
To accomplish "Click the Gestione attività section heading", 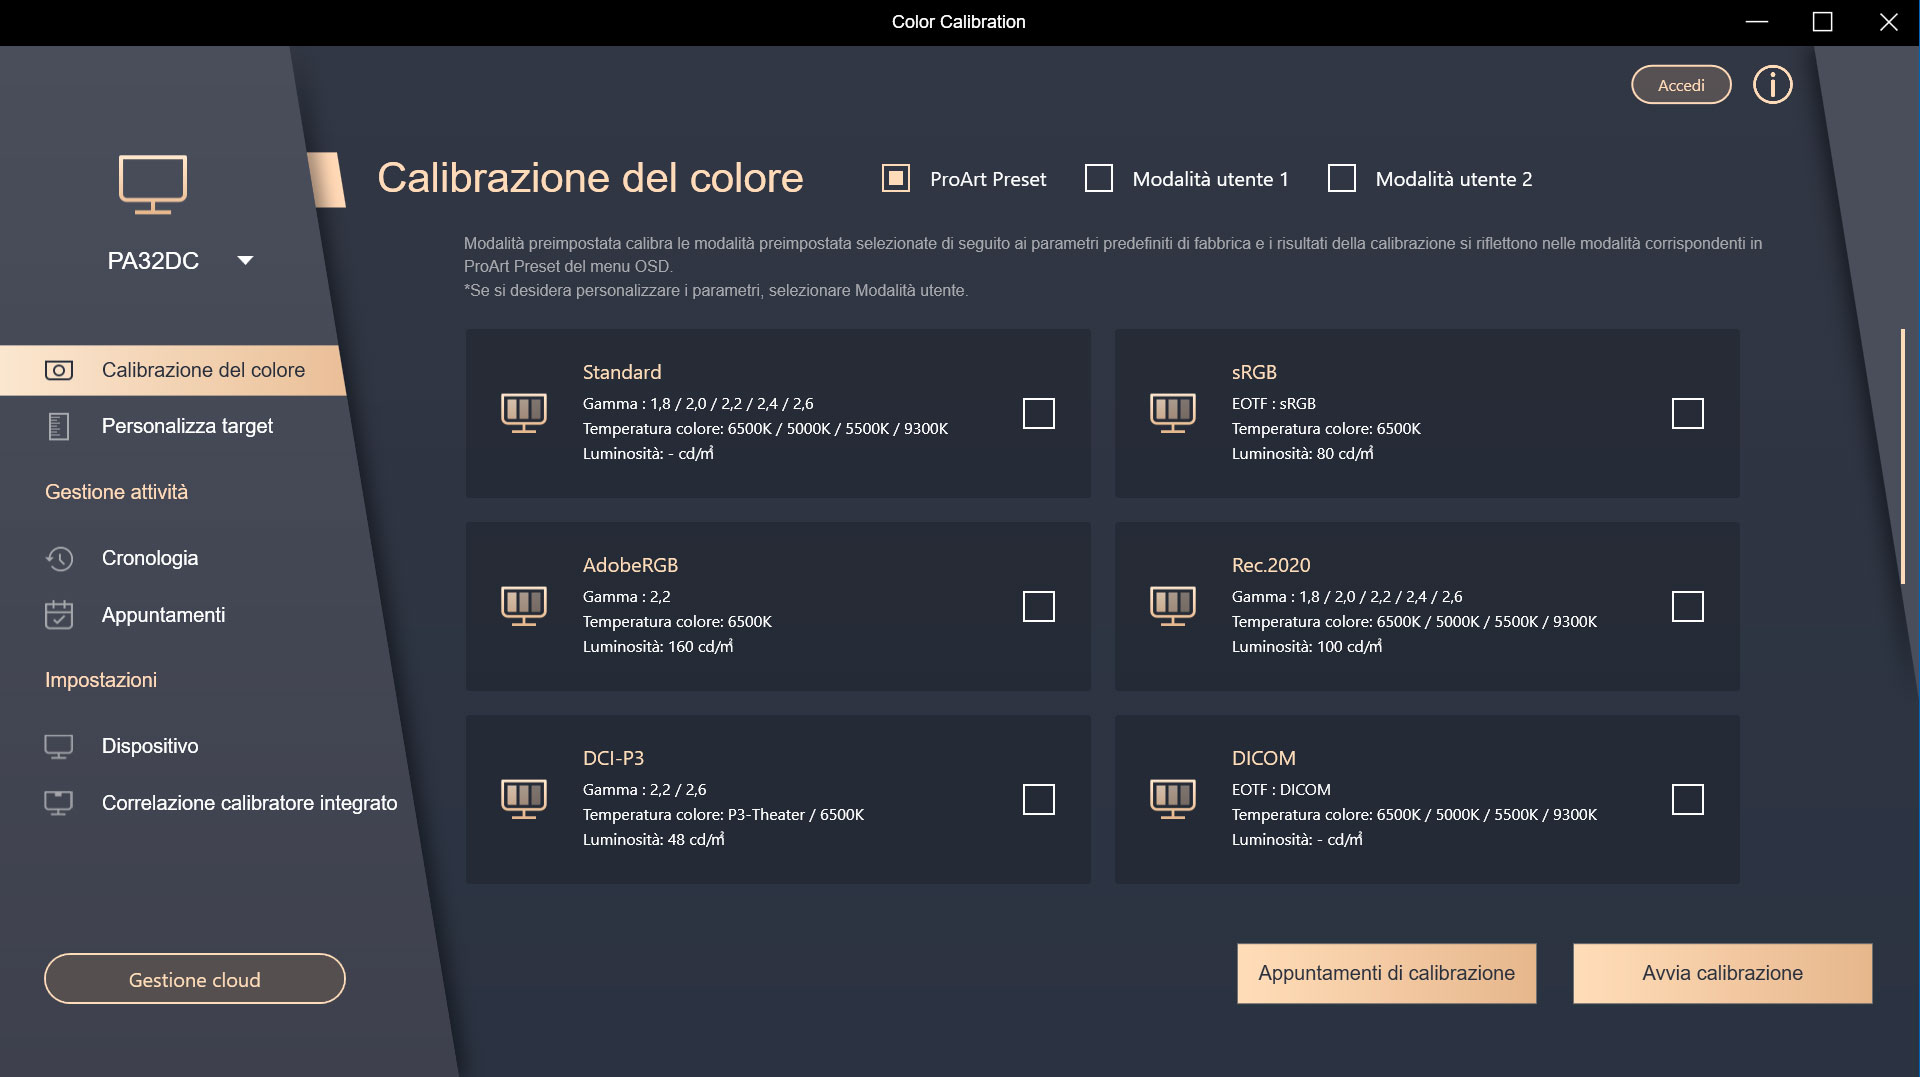I will [116, 492].
